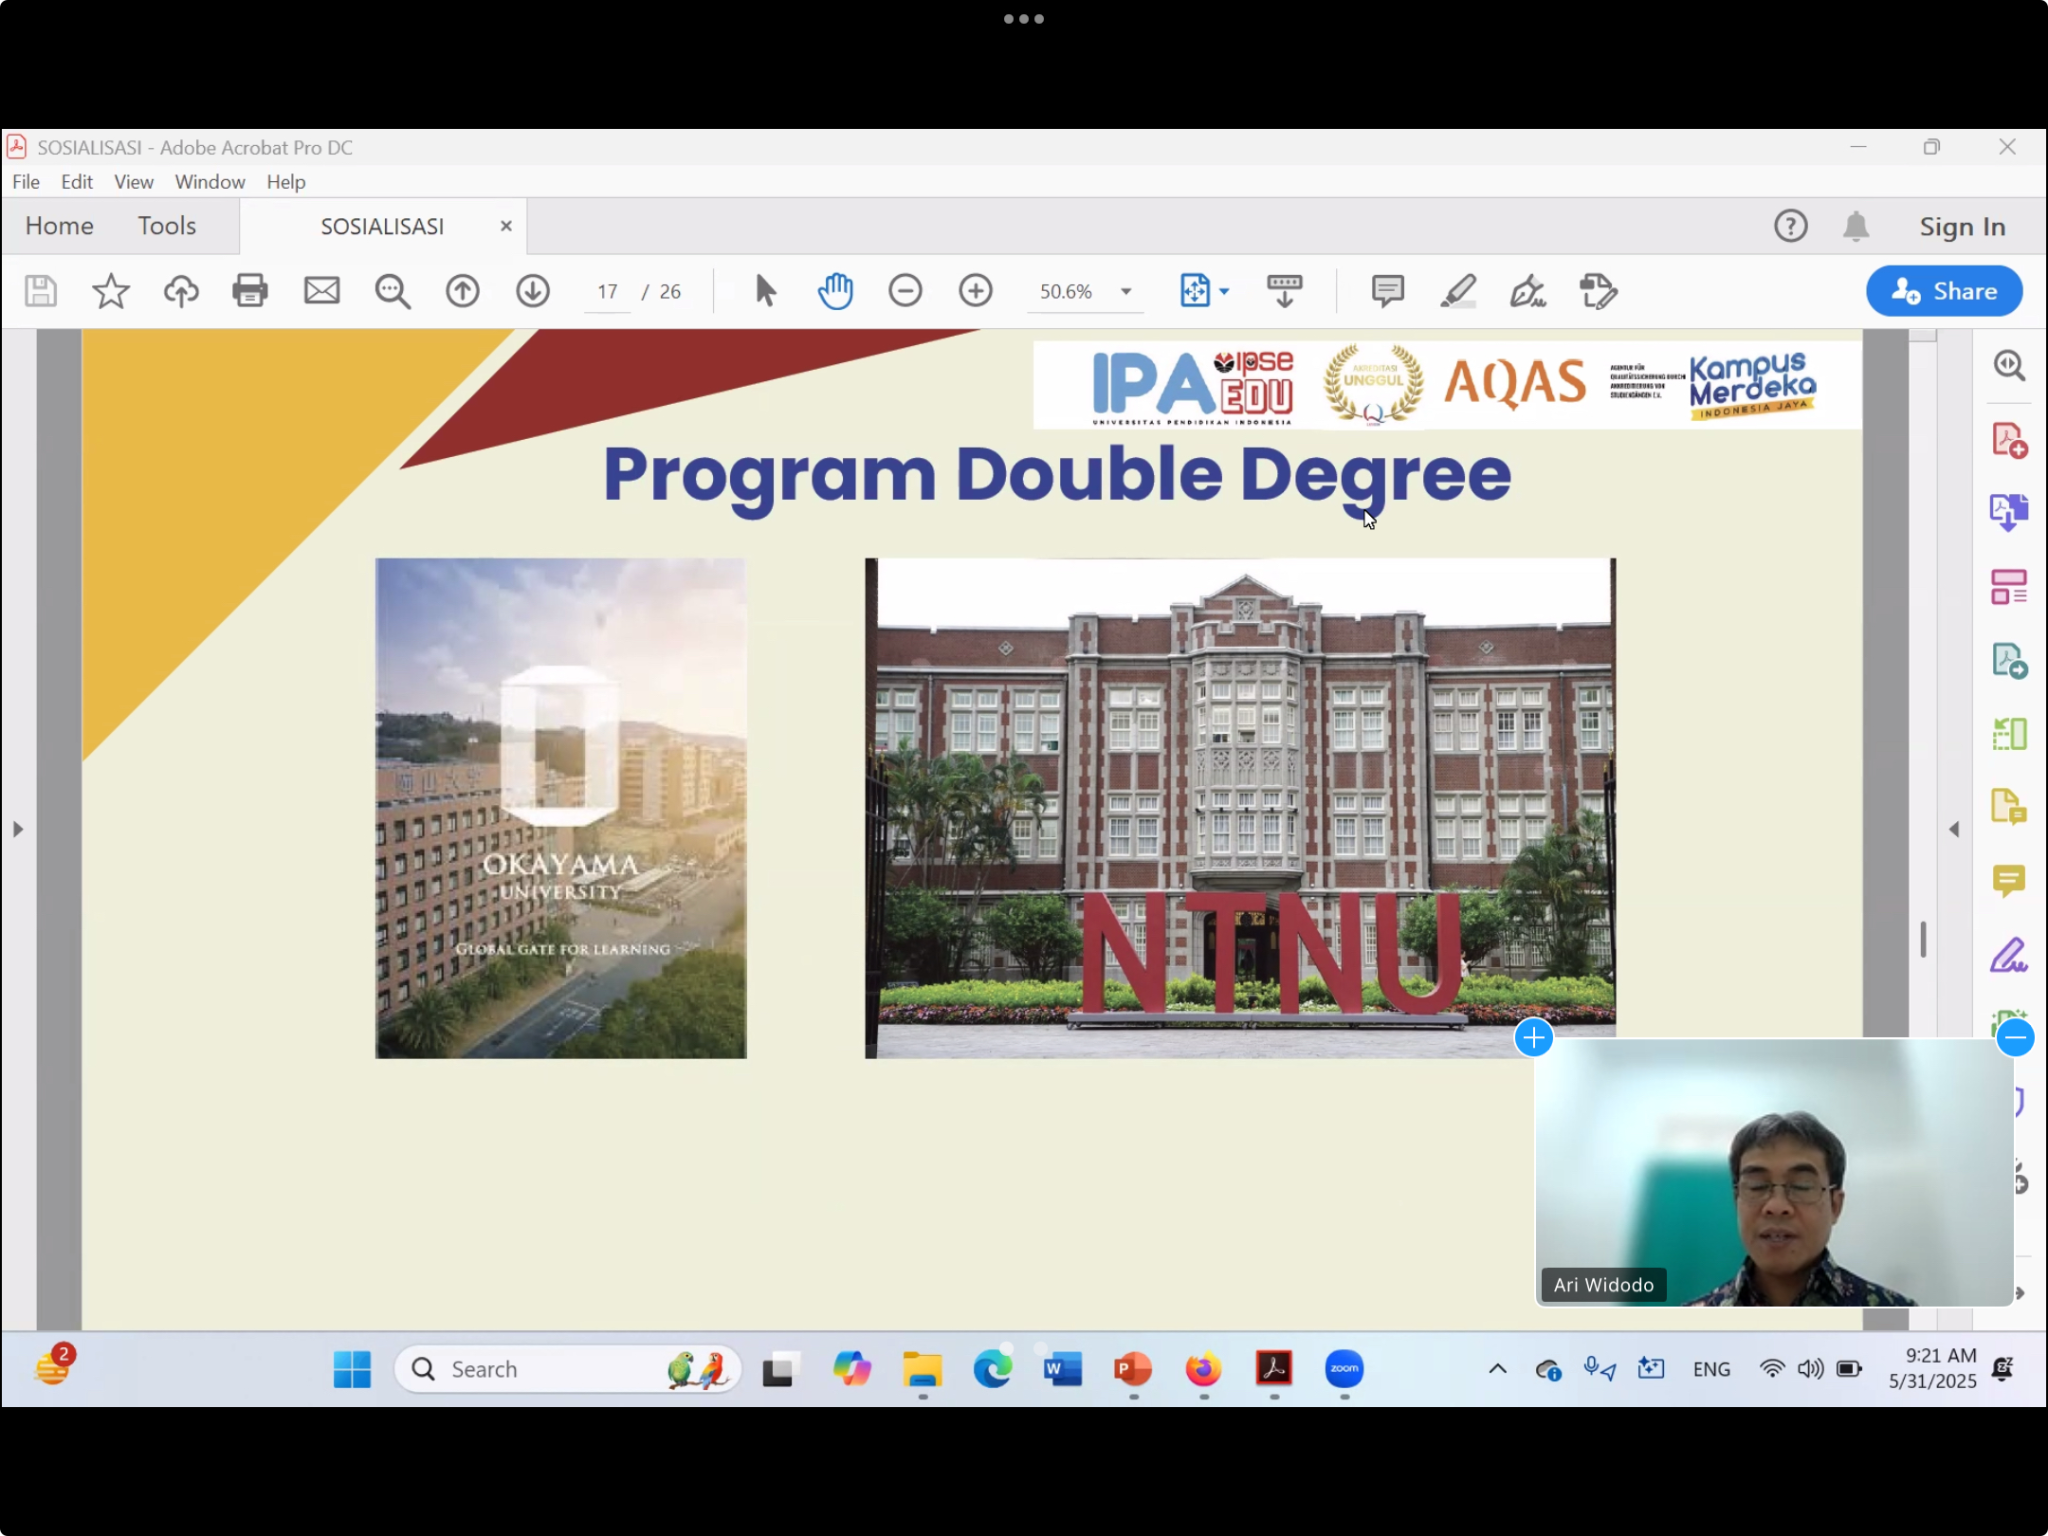The image size is (2048, 1536).
Task: Open the Edit menu
Action: click(76, 182)
